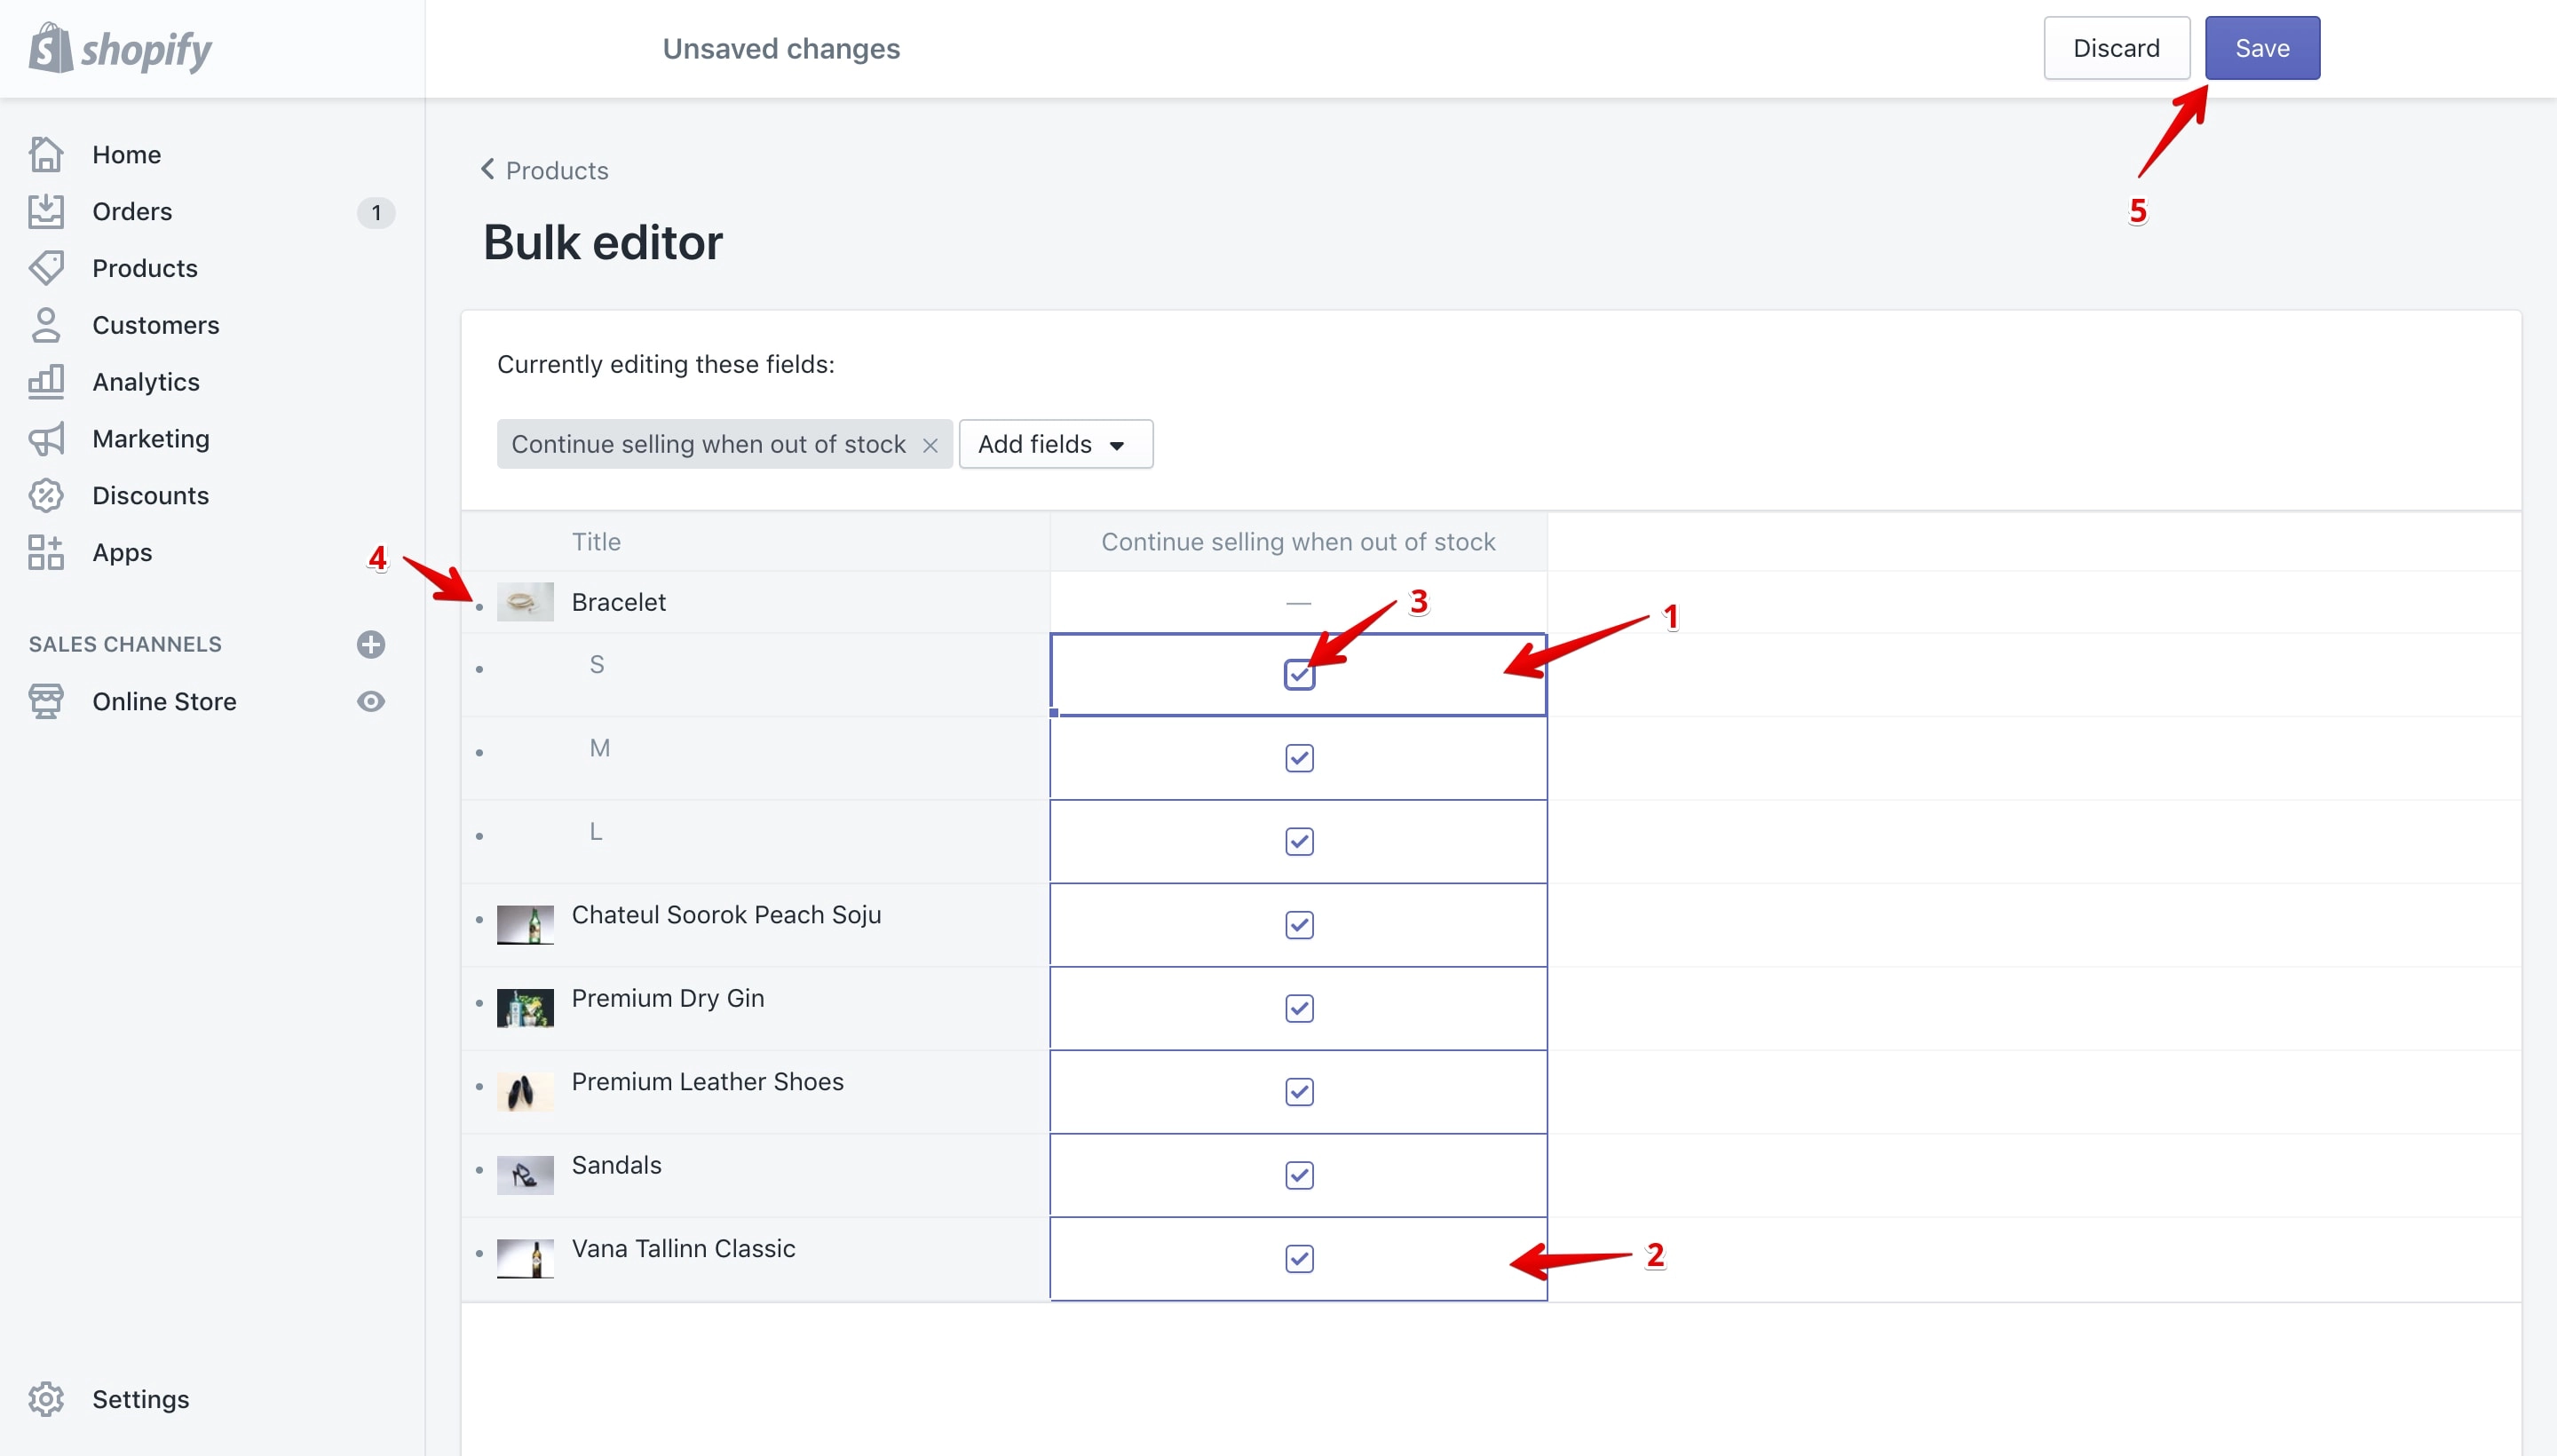Remove the Continue selling when out of stock field
2557x1456 pixels.
coord(930,445)
